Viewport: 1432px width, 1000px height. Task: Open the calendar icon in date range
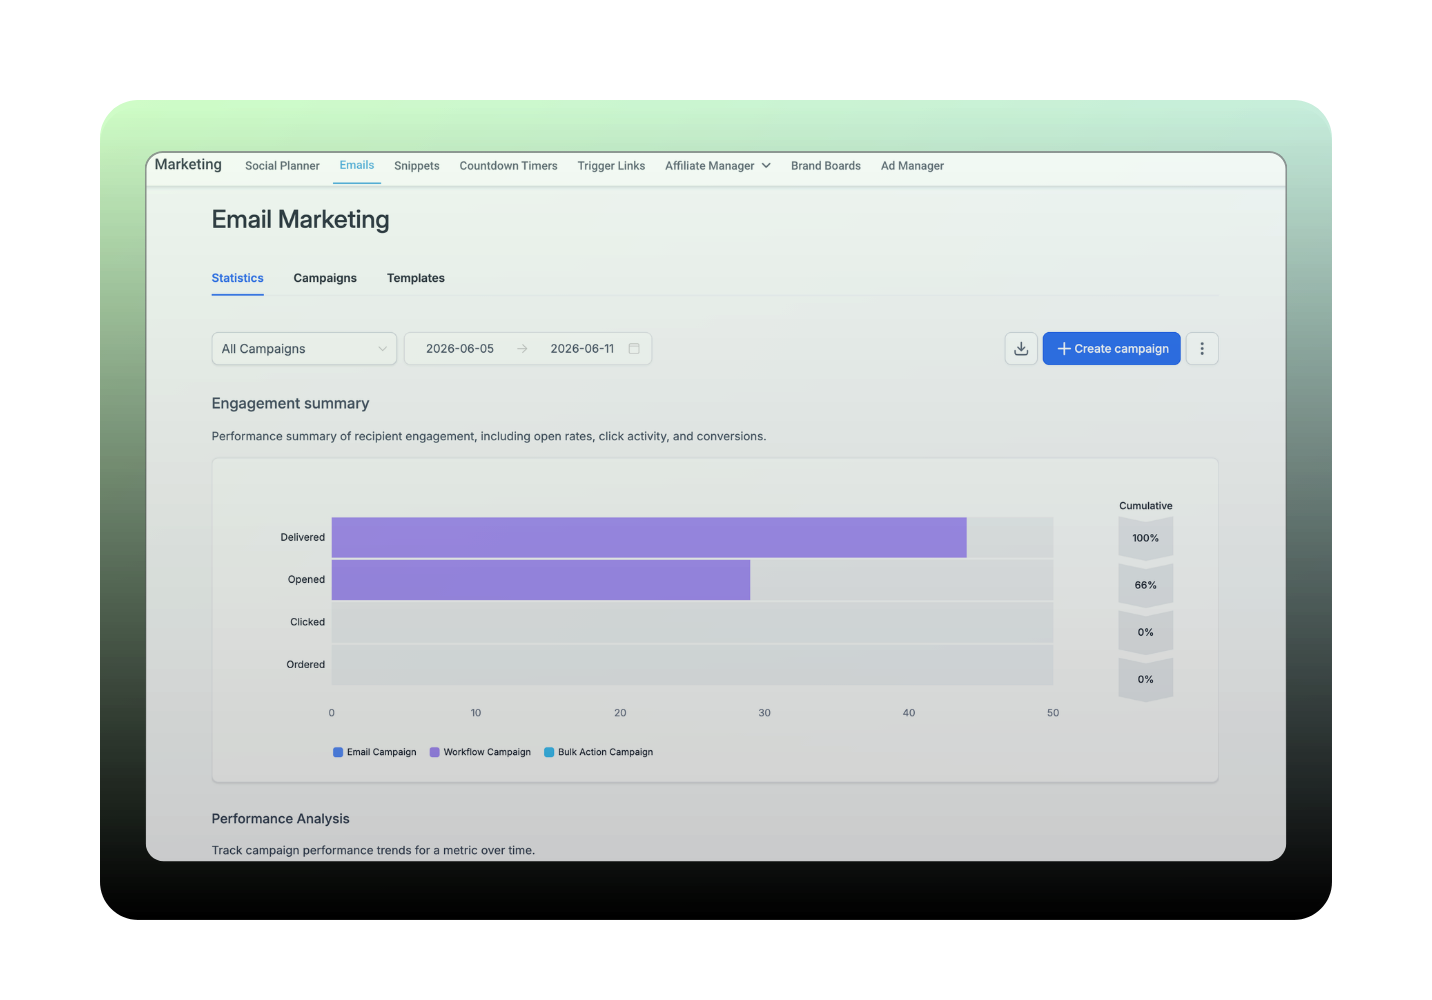click(x=634, y=349)
